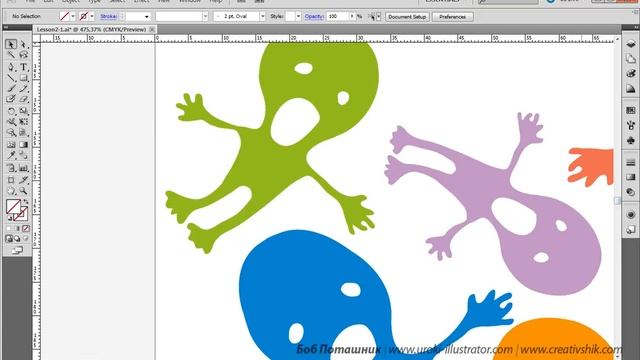Screen dimensions: 640x360
Task: Activate the Rotate tool
Action: [11, 111]
